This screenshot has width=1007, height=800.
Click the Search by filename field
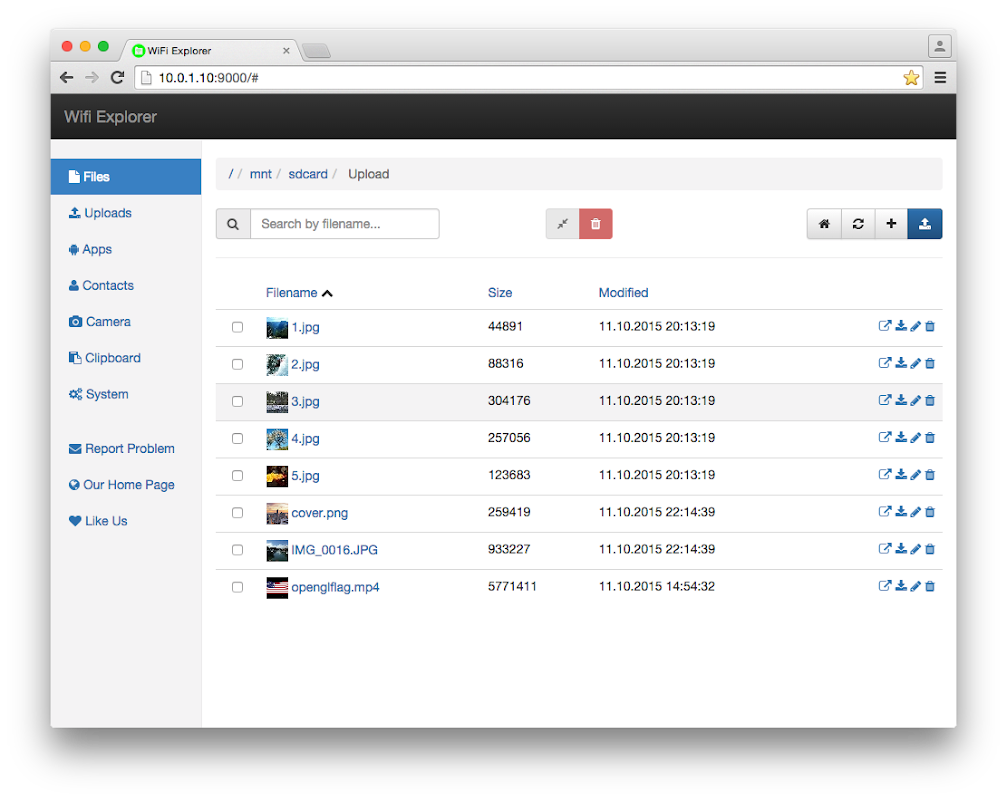344,224
